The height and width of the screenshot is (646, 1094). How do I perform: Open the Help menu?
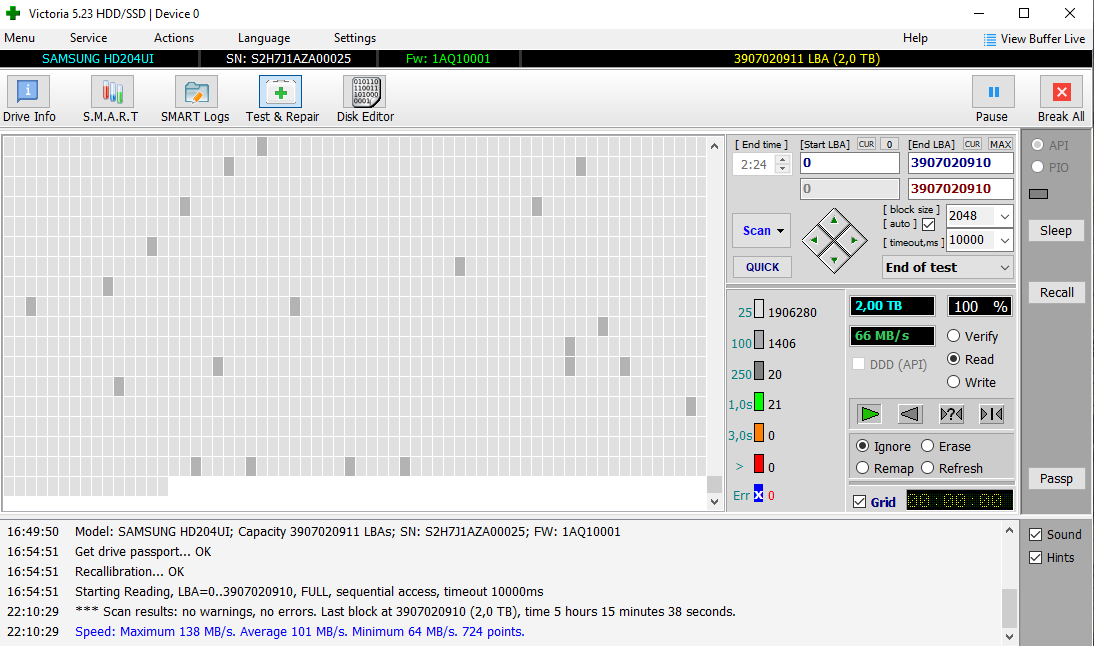tap(915, 38)
